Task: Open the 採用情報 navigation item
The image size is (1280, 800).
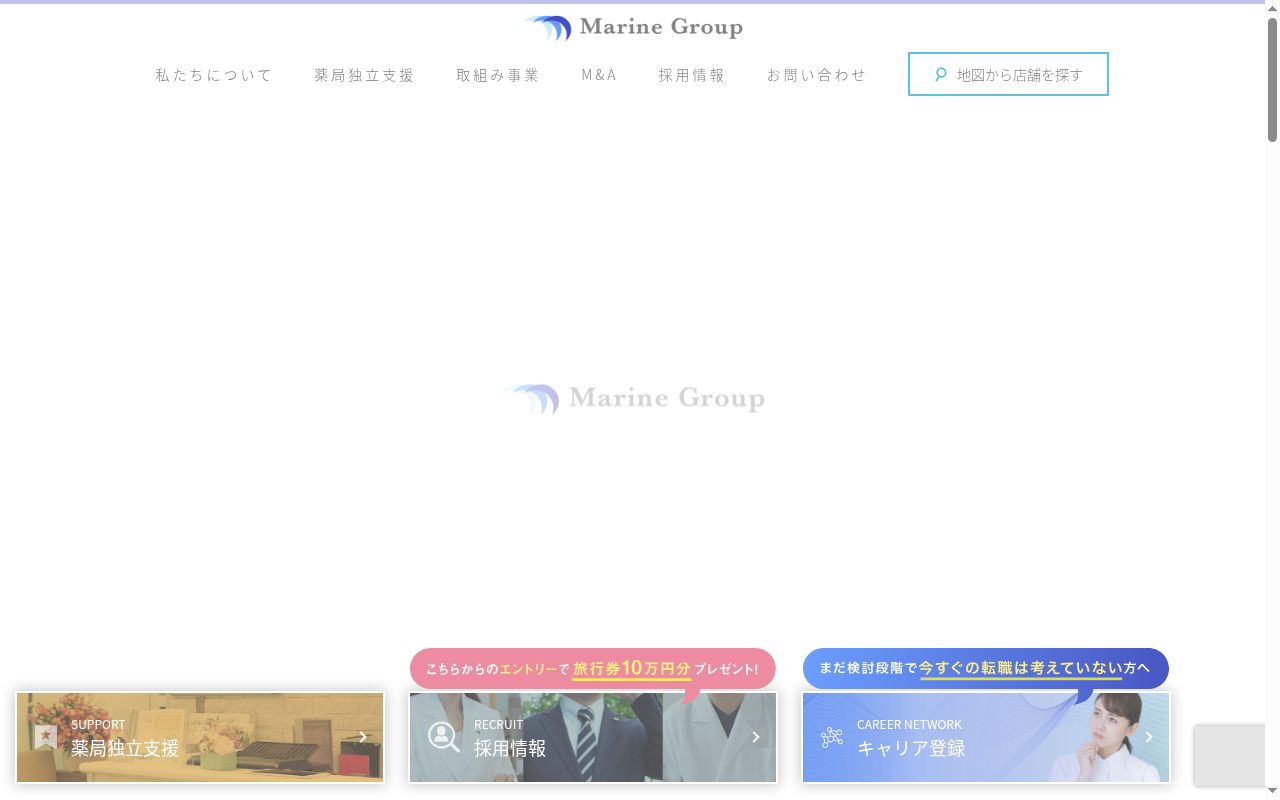Action: tap(692, 75)
